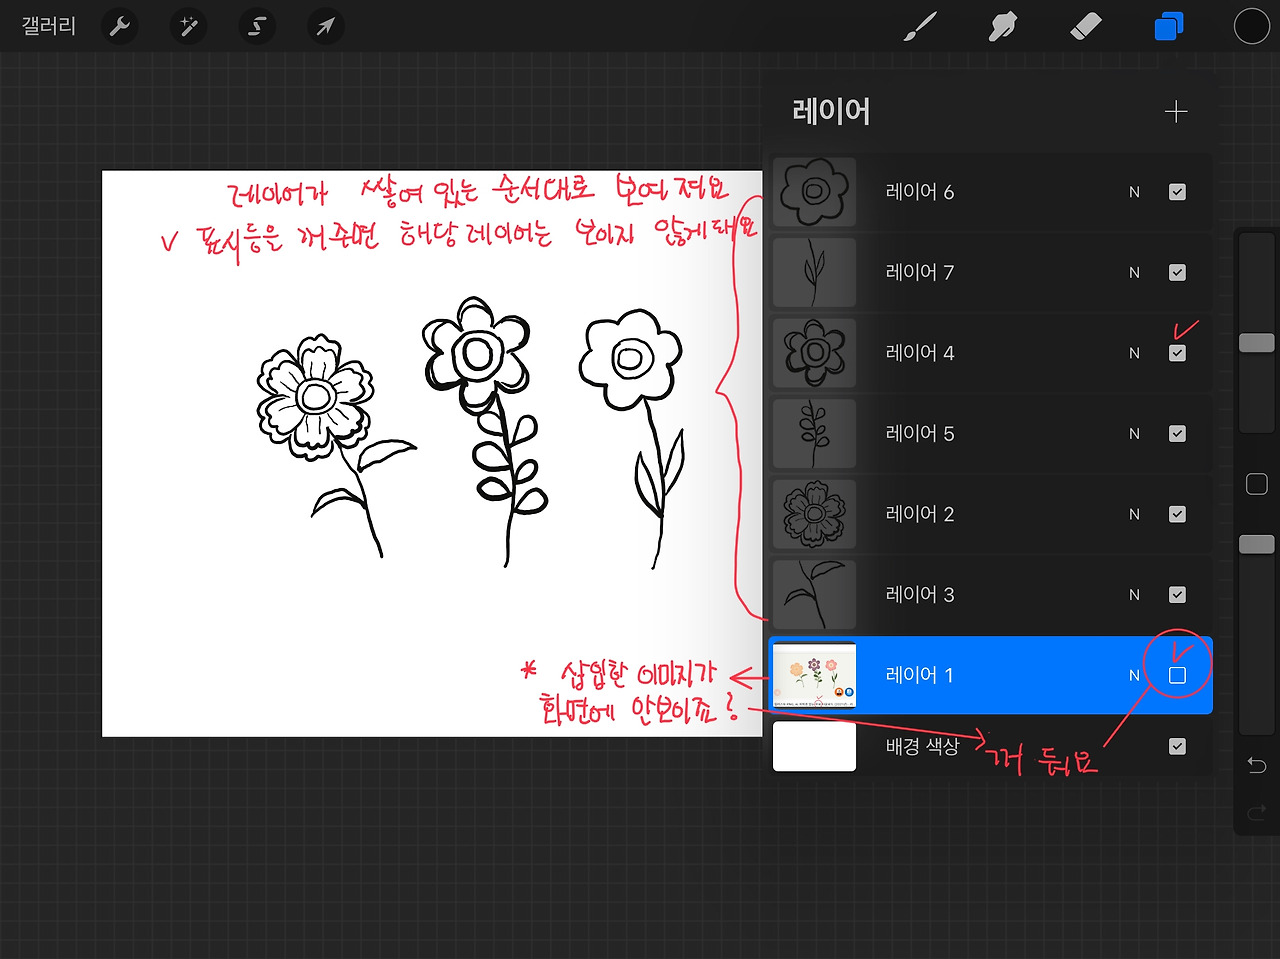Open blend mode N for 레이어 7
The image size is (1280, 959).
coord(1134,272)
